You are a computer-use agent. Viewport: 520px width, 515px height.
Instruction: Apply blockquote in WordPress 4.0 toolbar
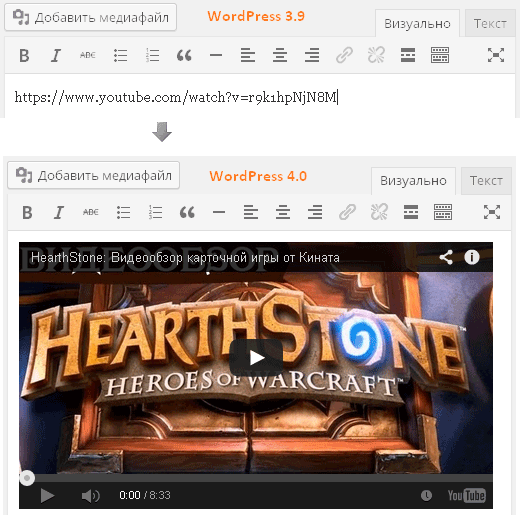pyautogui.click(x=187, y=212)
